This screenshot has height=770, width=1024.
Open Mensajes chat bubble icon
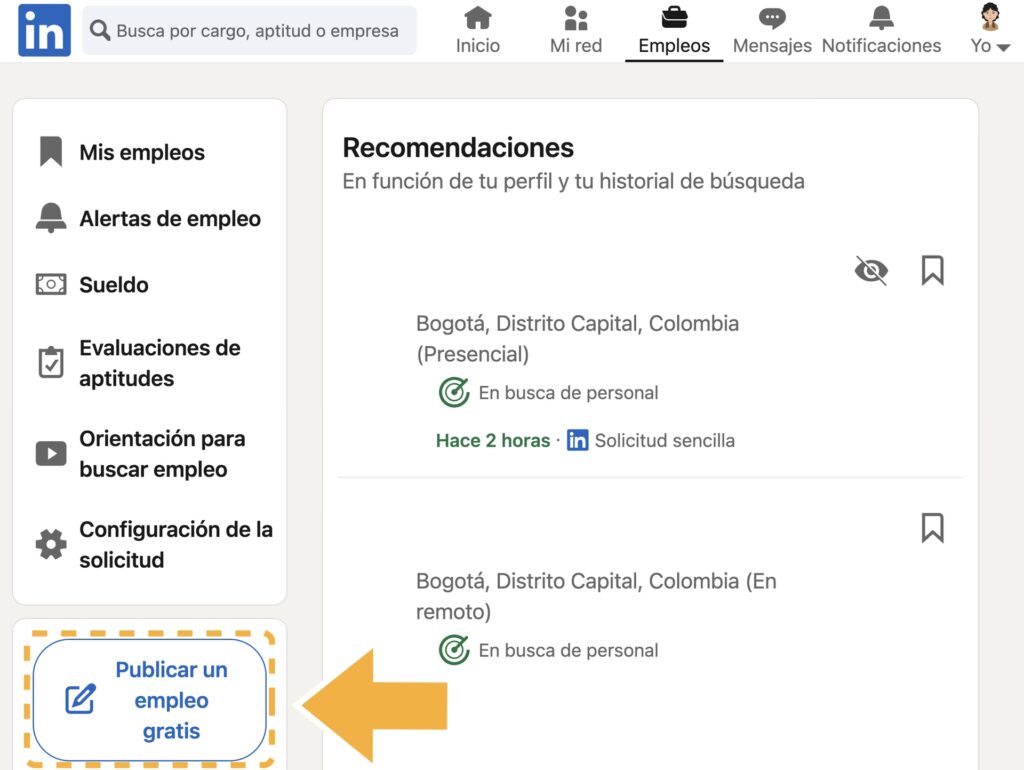coord(772,18)
